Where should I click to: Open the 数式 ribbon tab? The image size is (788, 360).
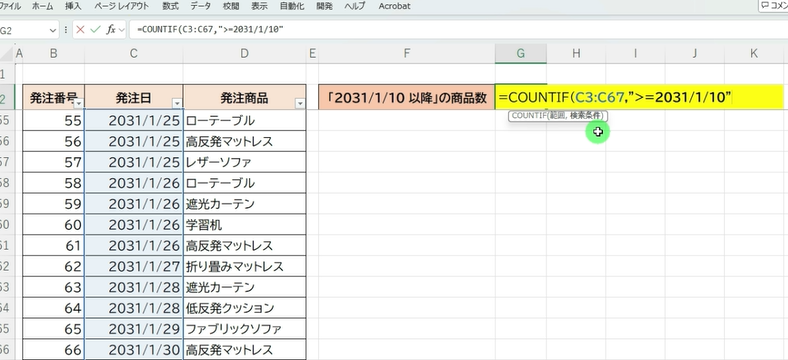[170, 7]
